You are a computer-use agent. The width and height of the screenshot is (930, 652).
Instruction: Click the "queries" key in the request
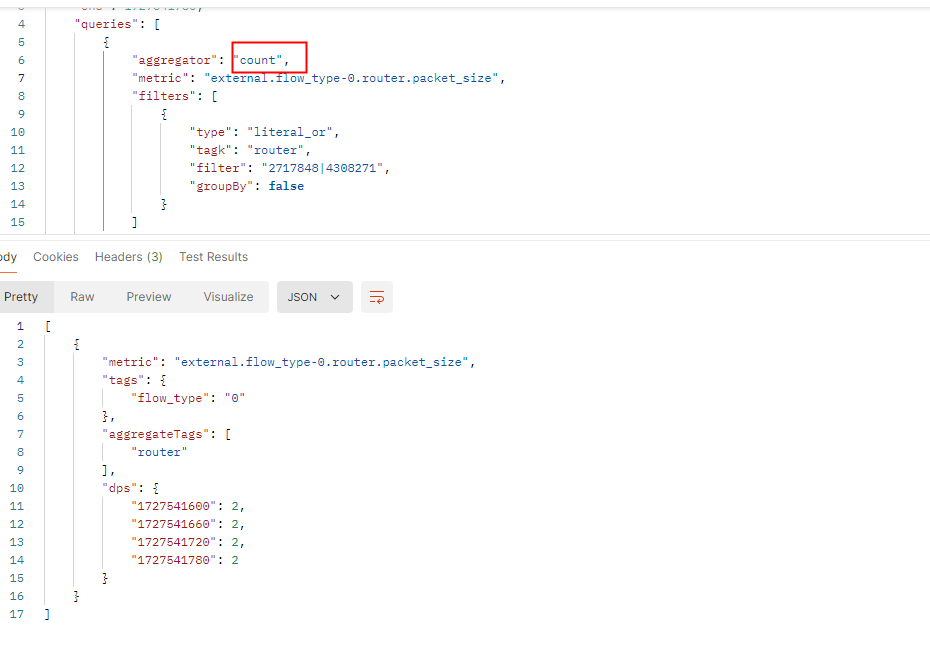[x=103, y=24]
